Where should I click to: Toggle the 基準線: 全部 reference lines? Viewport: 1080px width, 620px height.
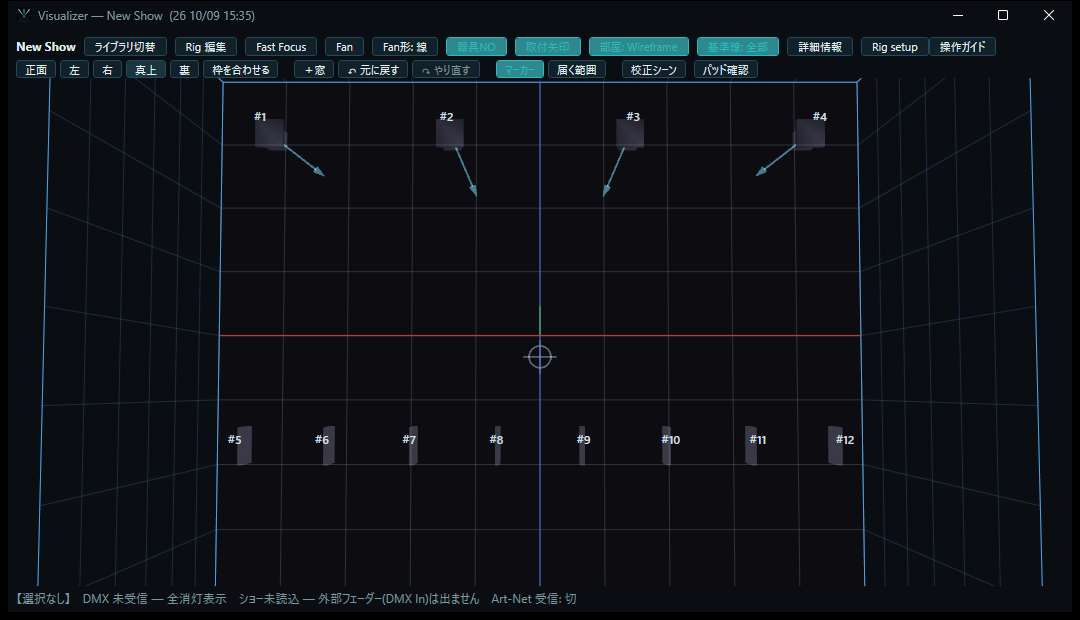coord(738,47)
